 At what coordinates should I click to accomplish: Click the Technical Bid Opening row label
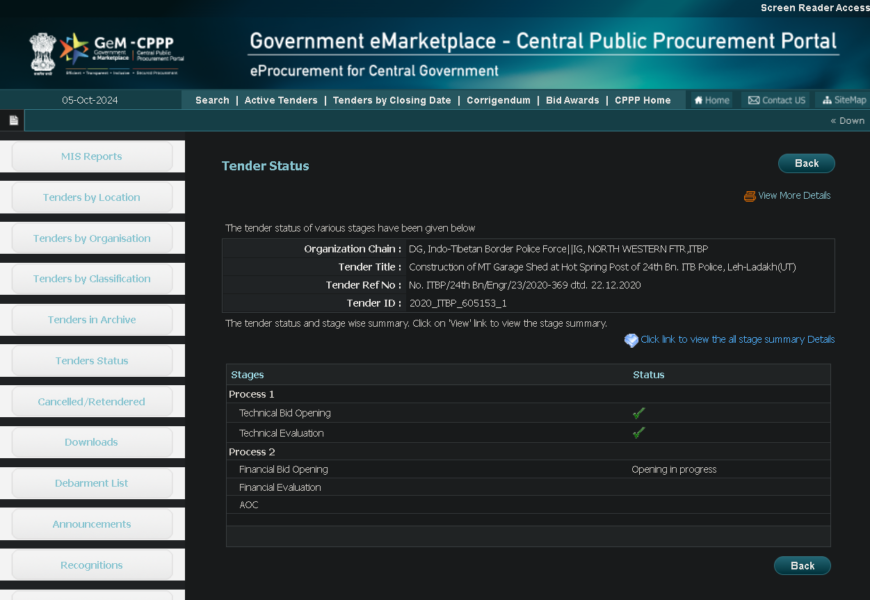(x=285, y=414)
